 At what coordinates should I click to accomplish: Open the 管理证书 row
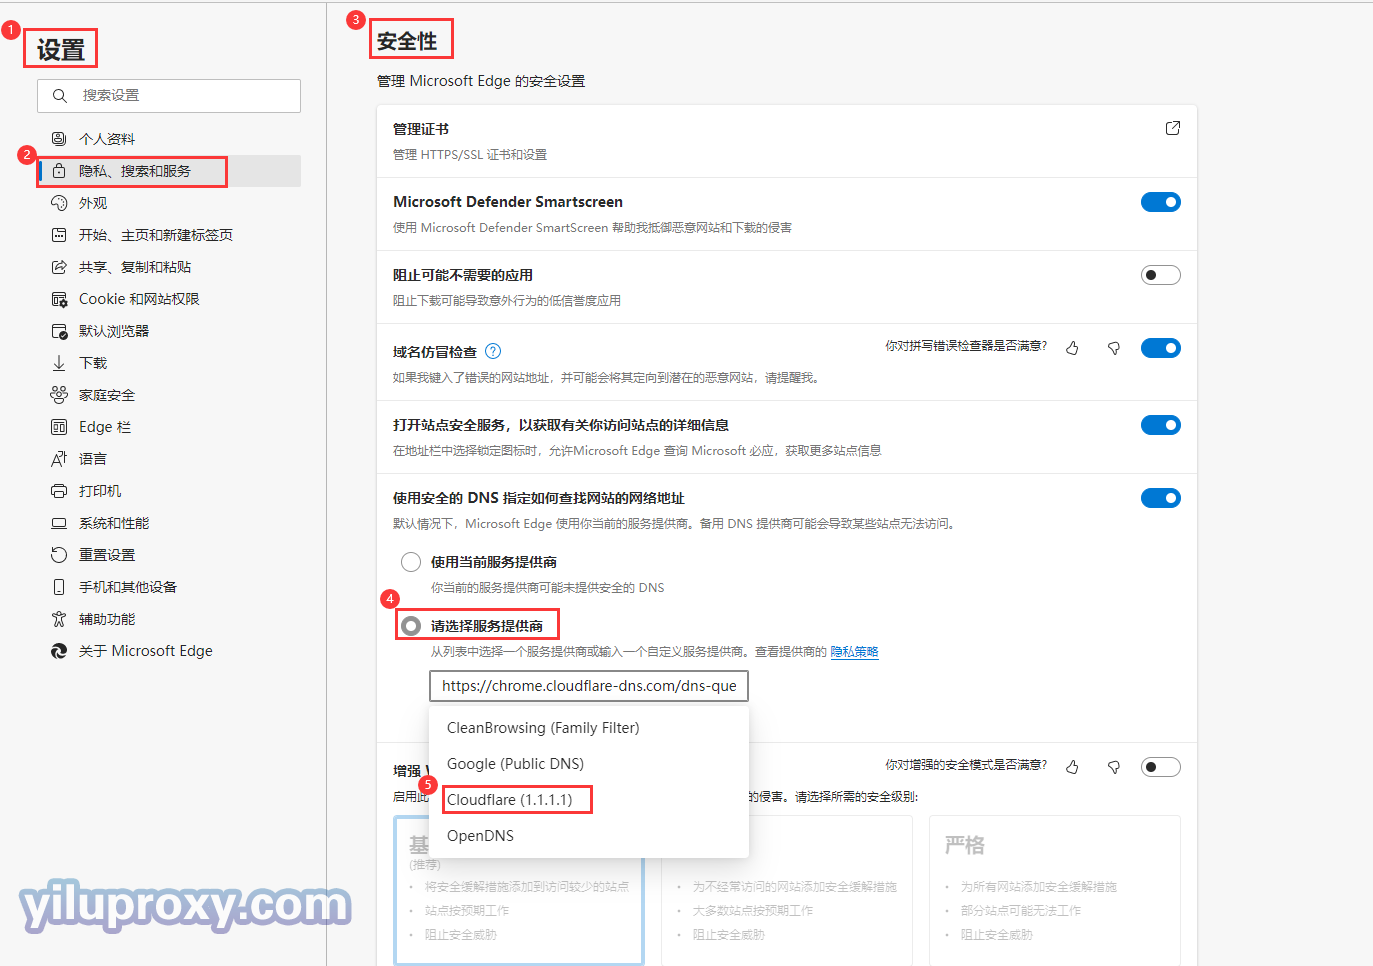click(787, 141)
